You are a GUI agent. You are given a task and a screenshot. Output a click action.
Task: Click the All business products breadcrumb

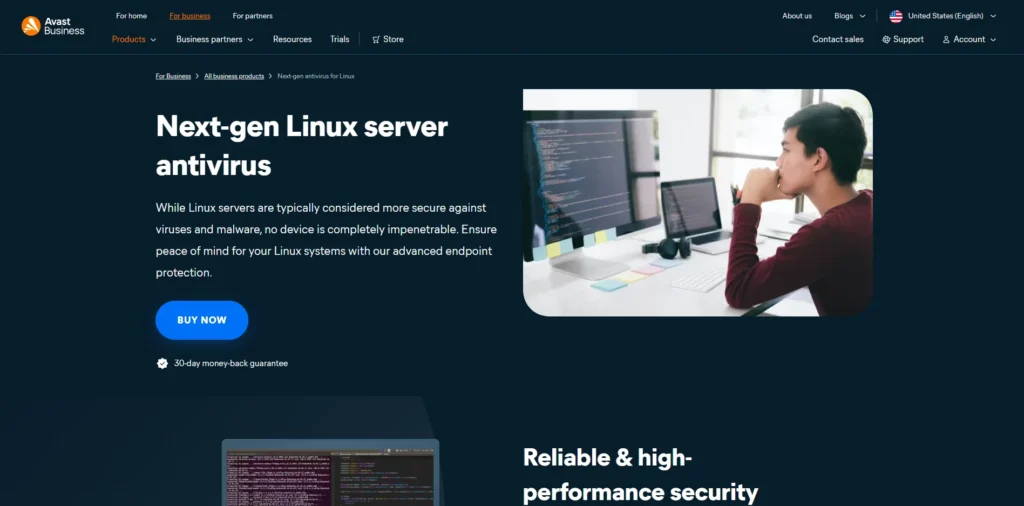click(234, 76)
